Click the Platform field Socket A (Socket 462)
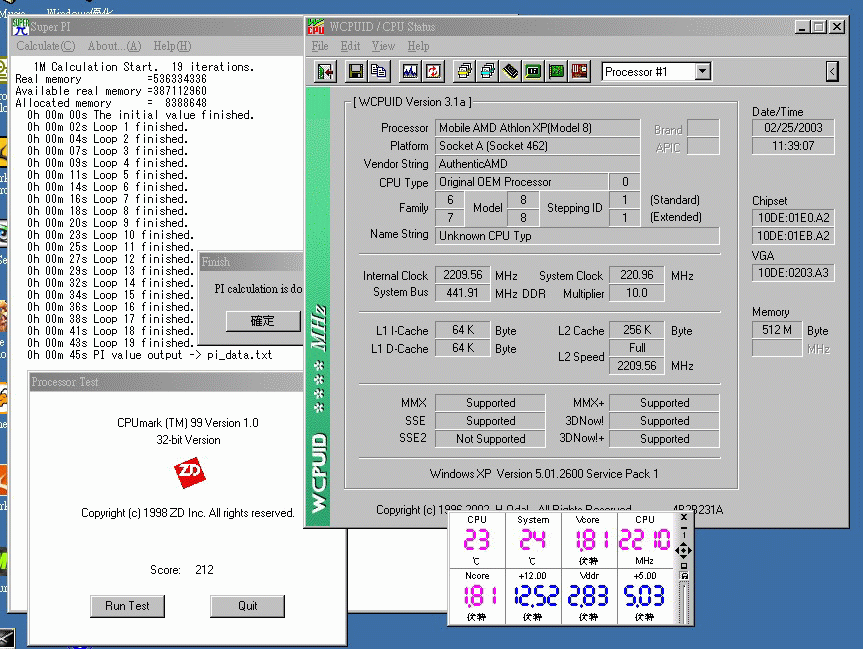 tap(537, 146)
